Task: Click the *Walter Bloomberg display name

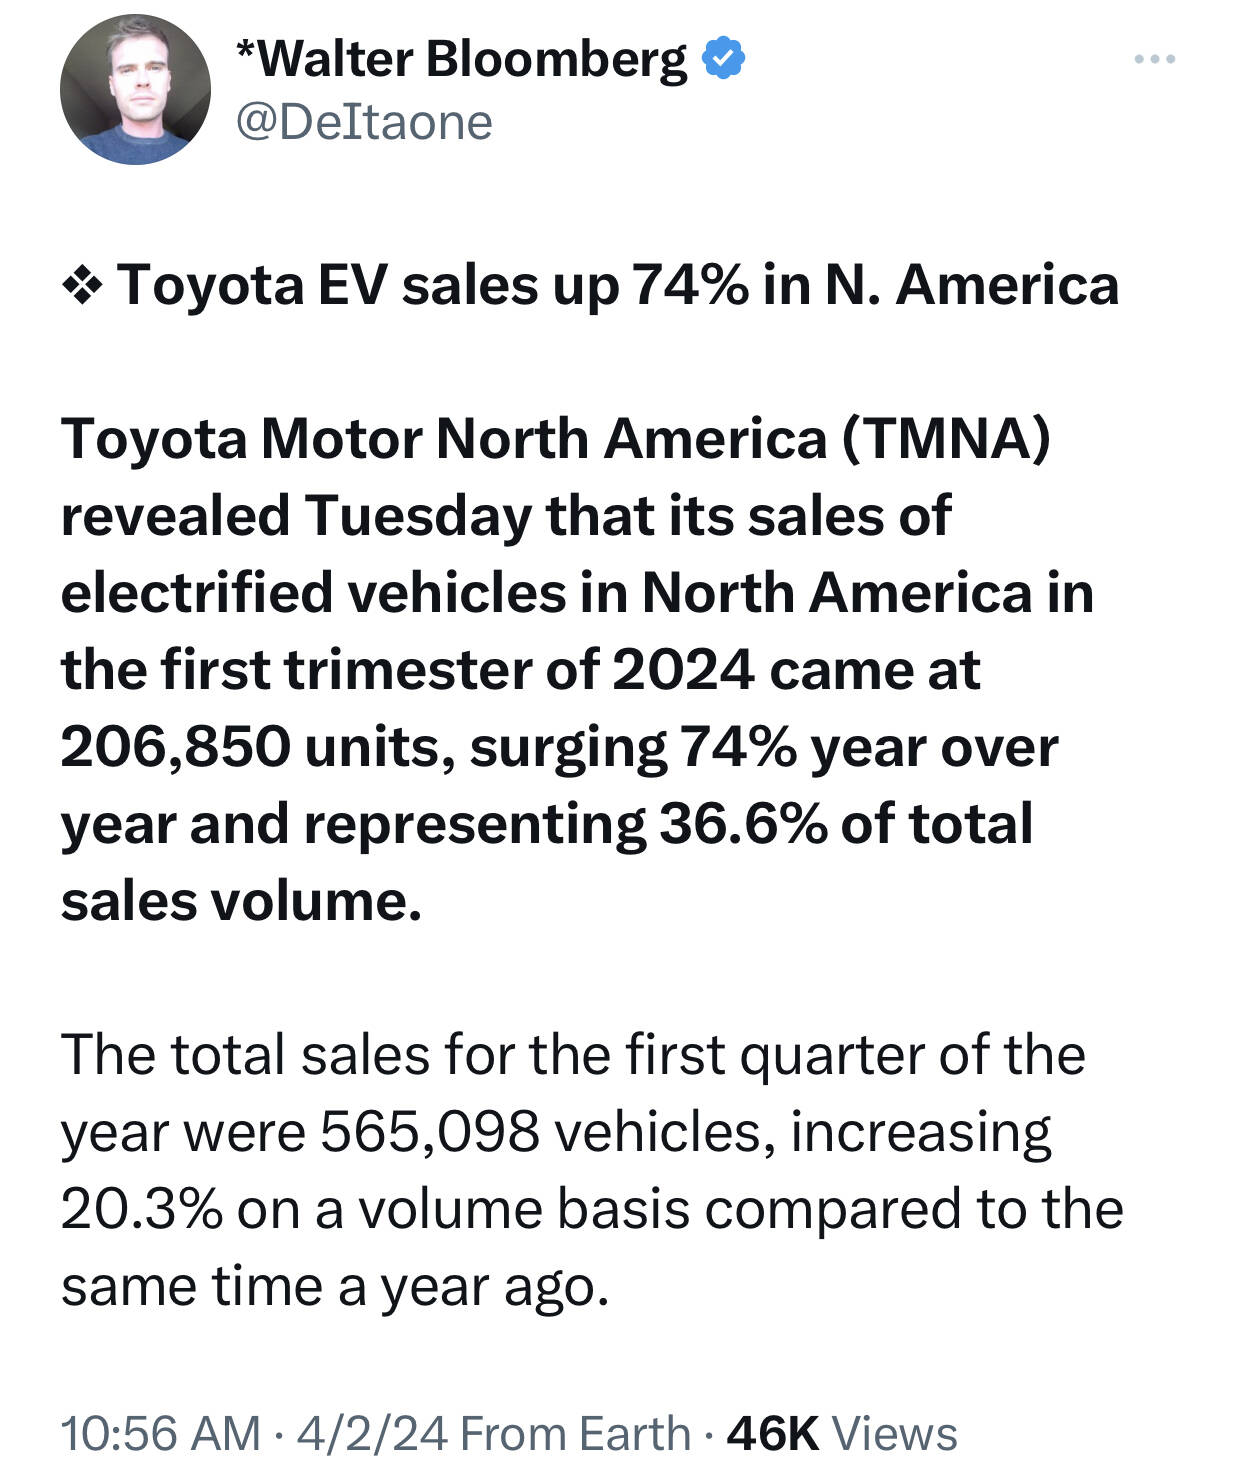Action: point(461,60)
